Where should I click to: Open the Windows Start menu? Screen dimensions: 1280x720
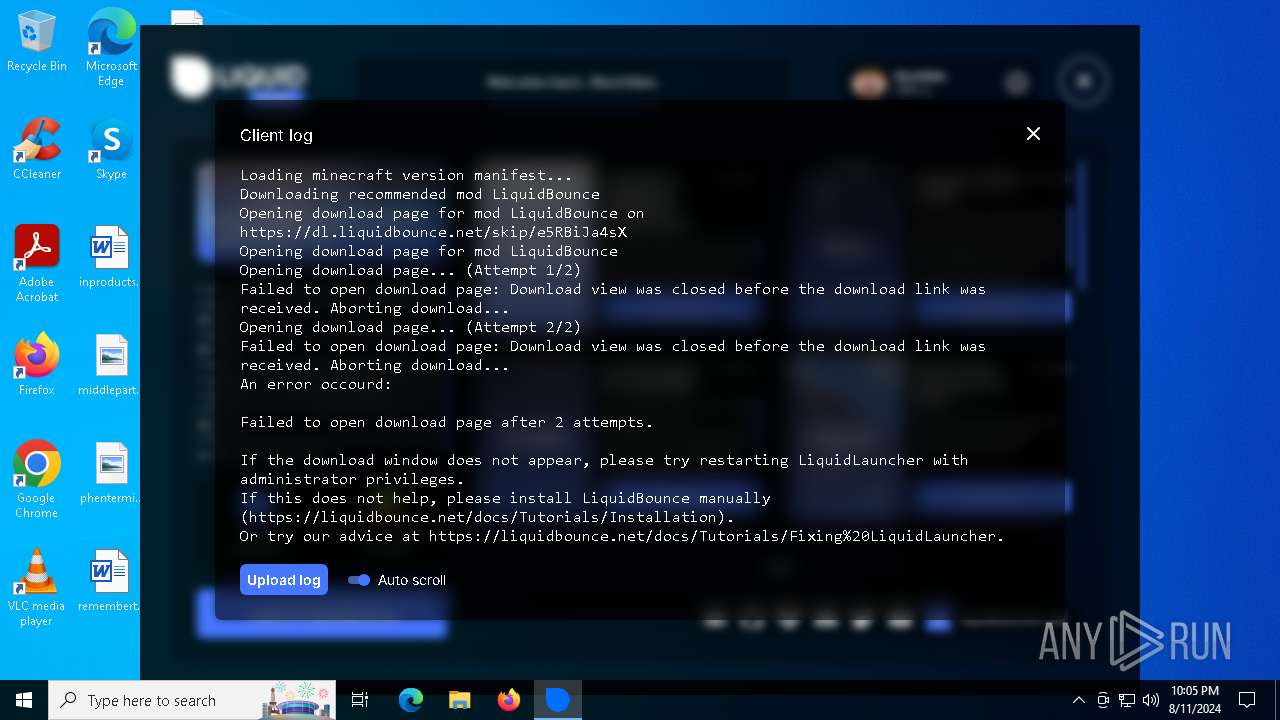[24, 700]
